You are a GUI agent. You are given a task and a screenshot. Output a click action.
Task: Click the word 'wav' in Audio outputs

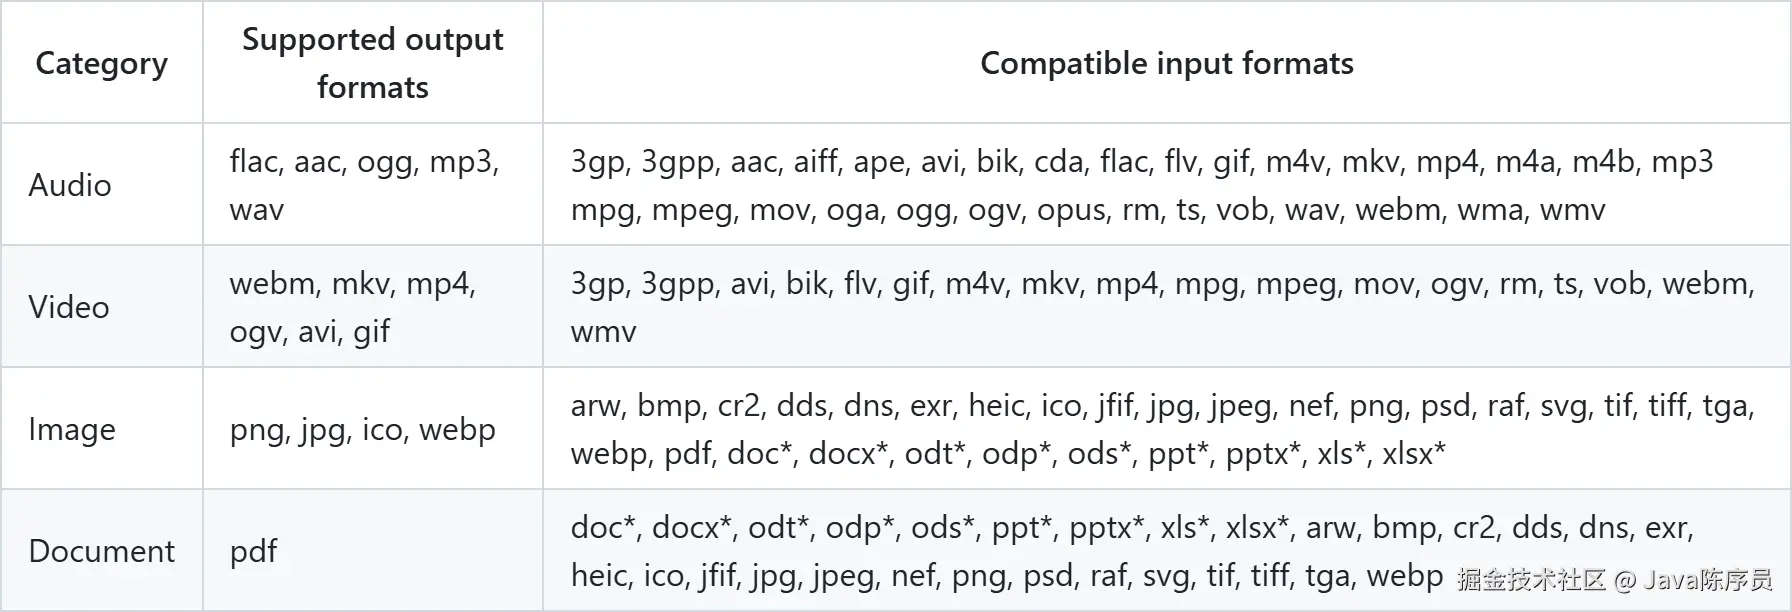coord(257,210)
